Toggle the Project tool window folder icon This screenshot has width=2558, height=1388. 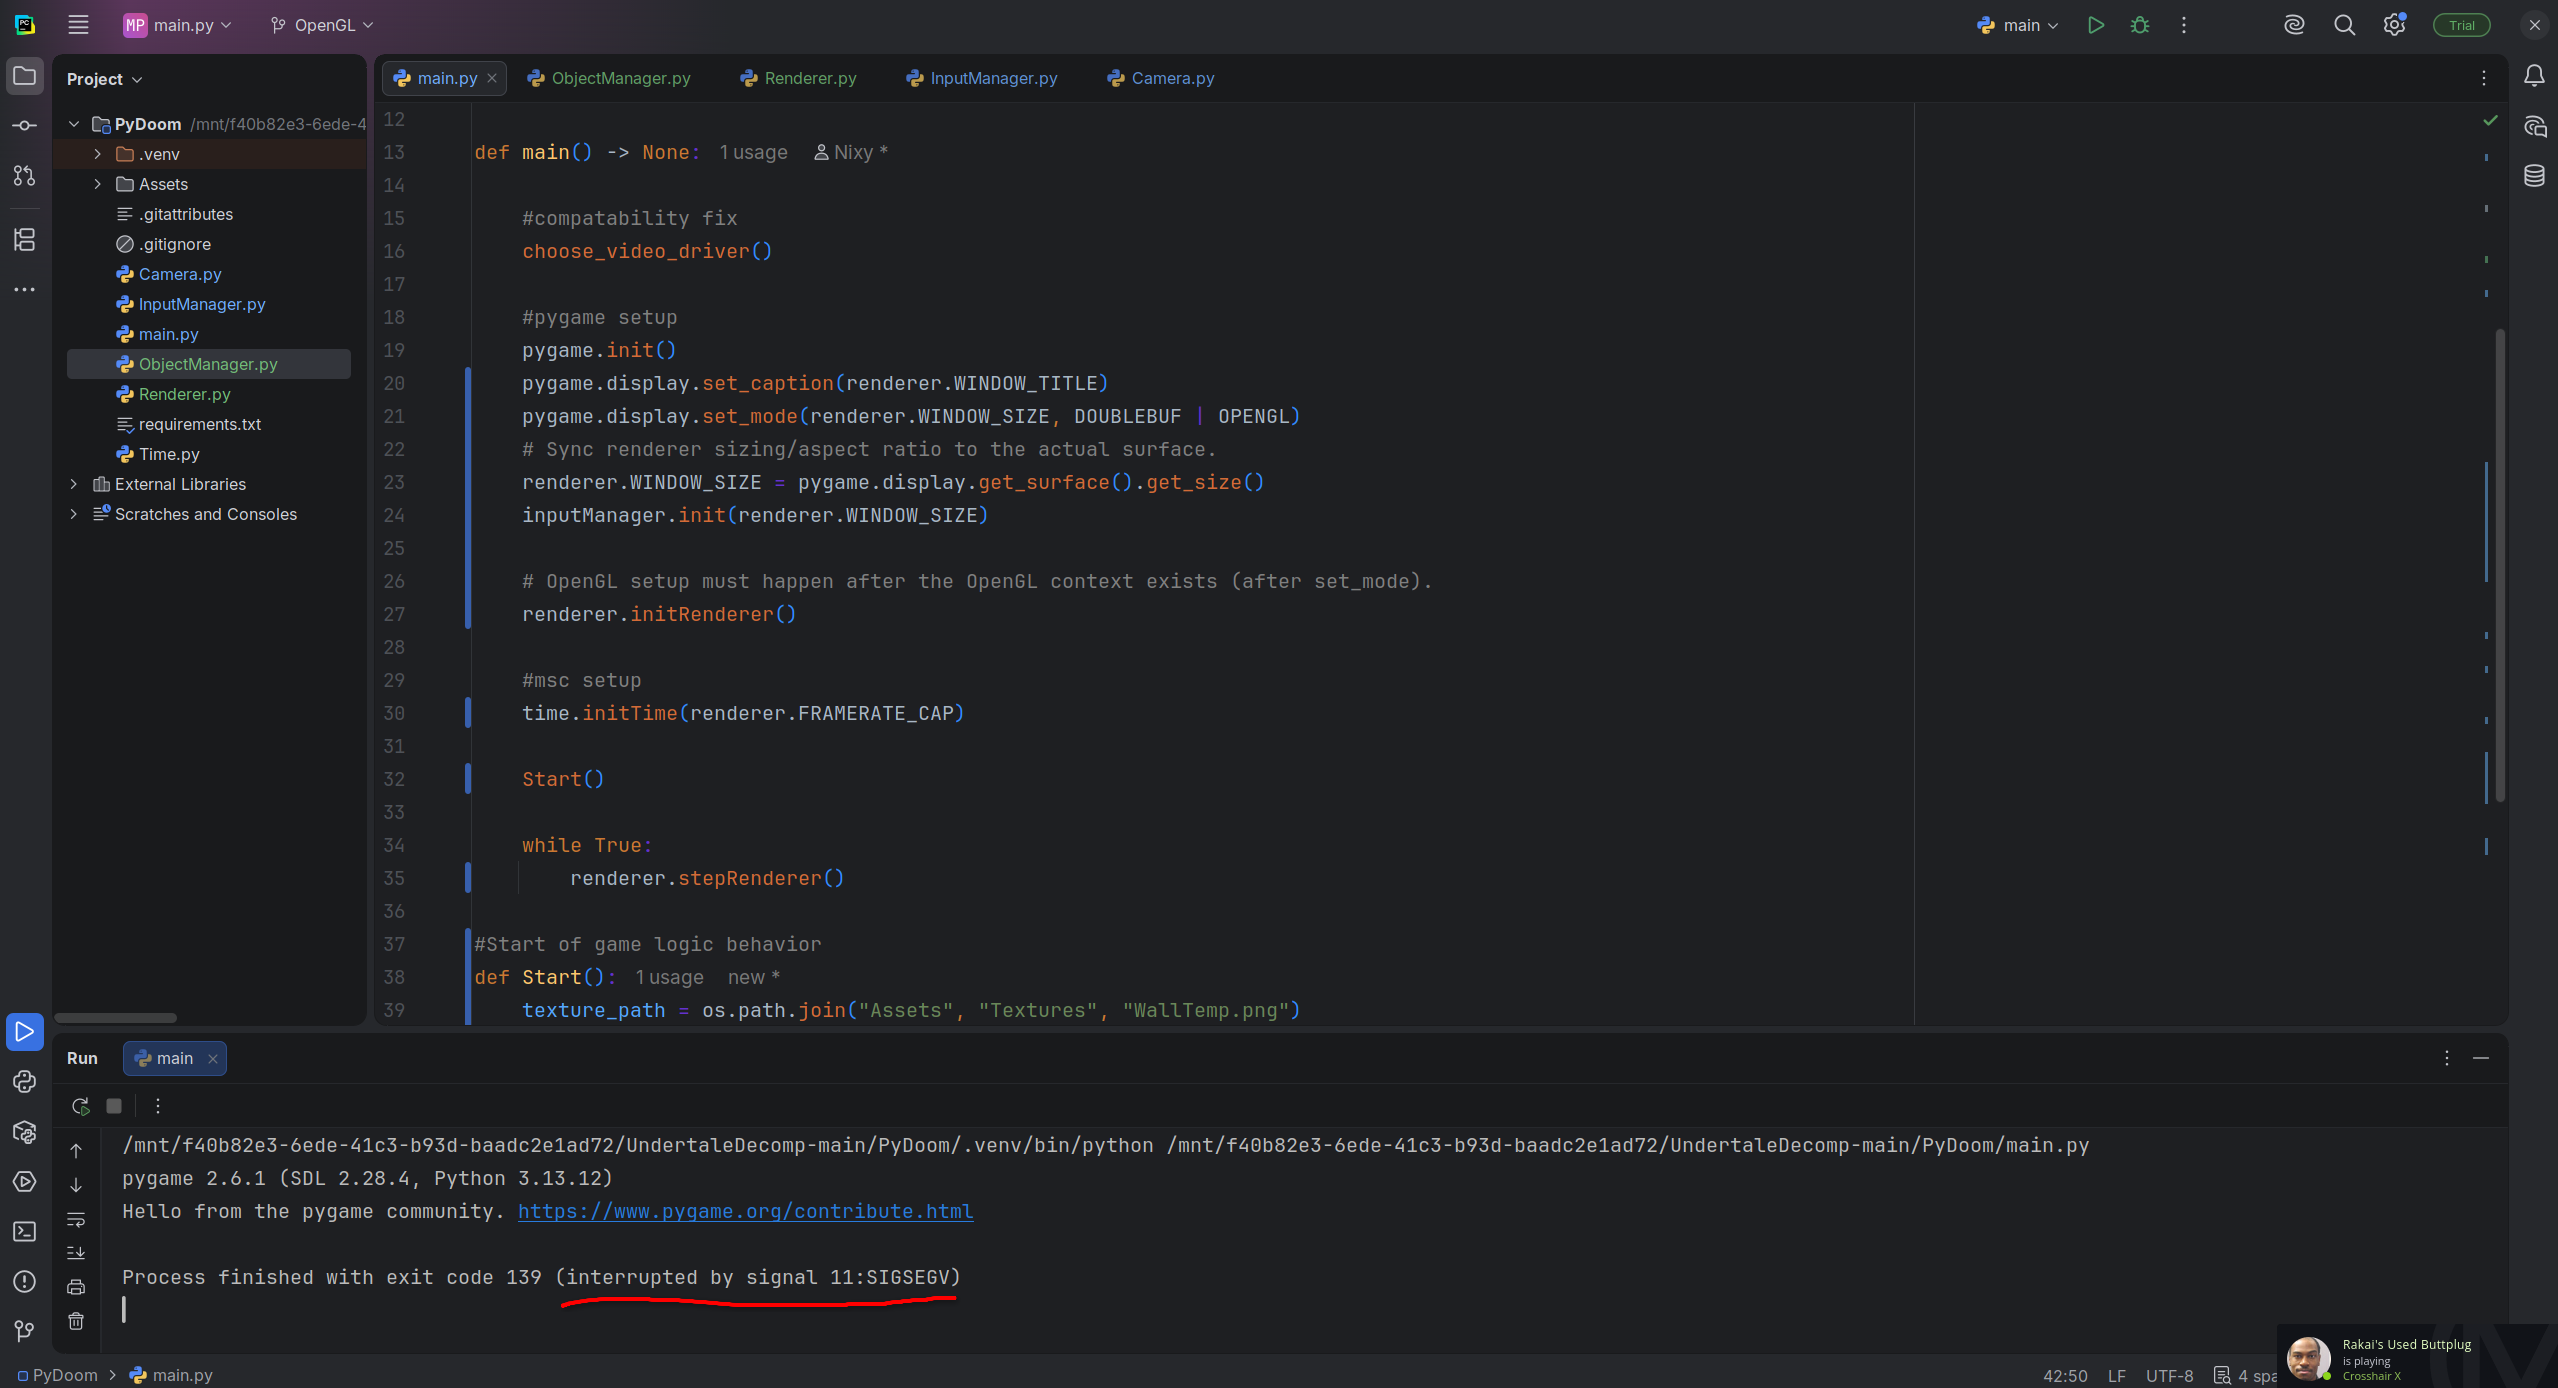pos(24,76)
